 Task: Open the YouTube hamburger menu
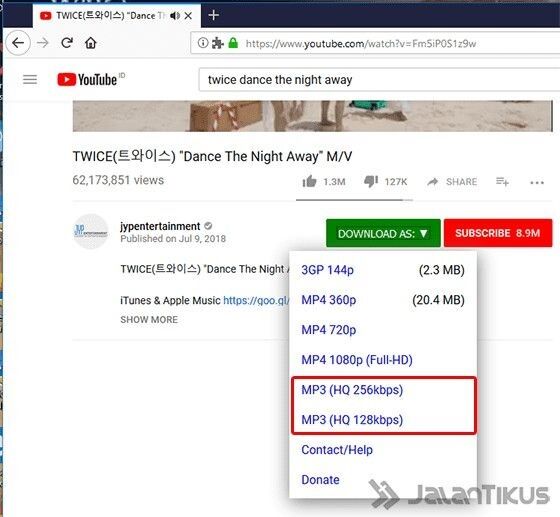click(x=30, y=79)
